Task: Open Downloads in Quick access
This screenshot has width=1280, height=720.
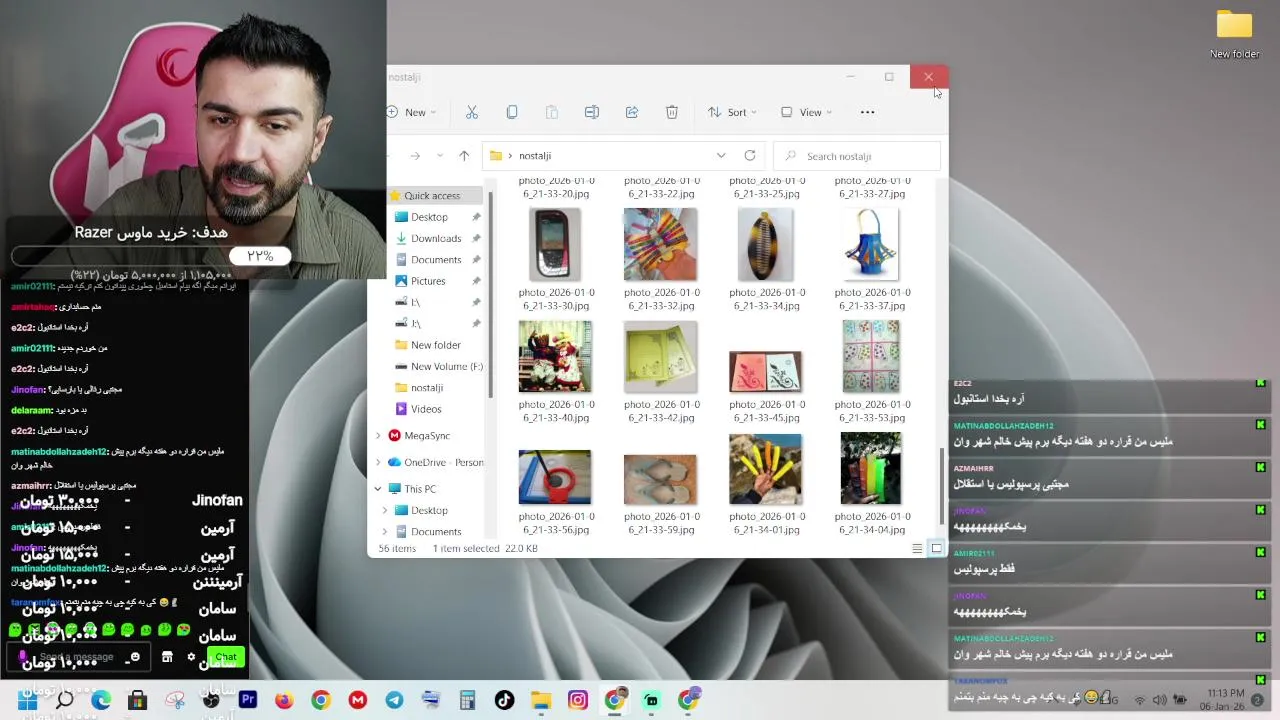Action: (x=436, y=238)
